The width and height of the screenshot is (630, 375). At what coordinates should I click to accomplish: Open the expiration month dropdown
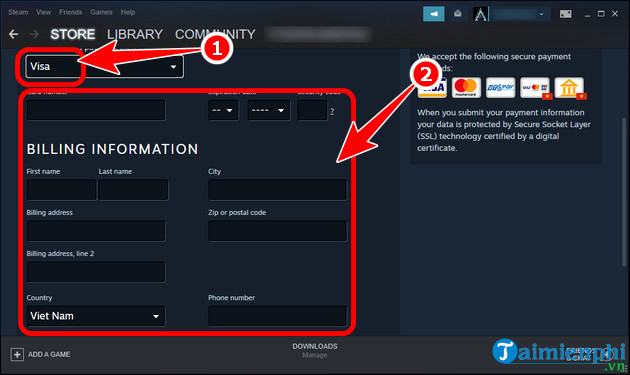coord(223,110)
